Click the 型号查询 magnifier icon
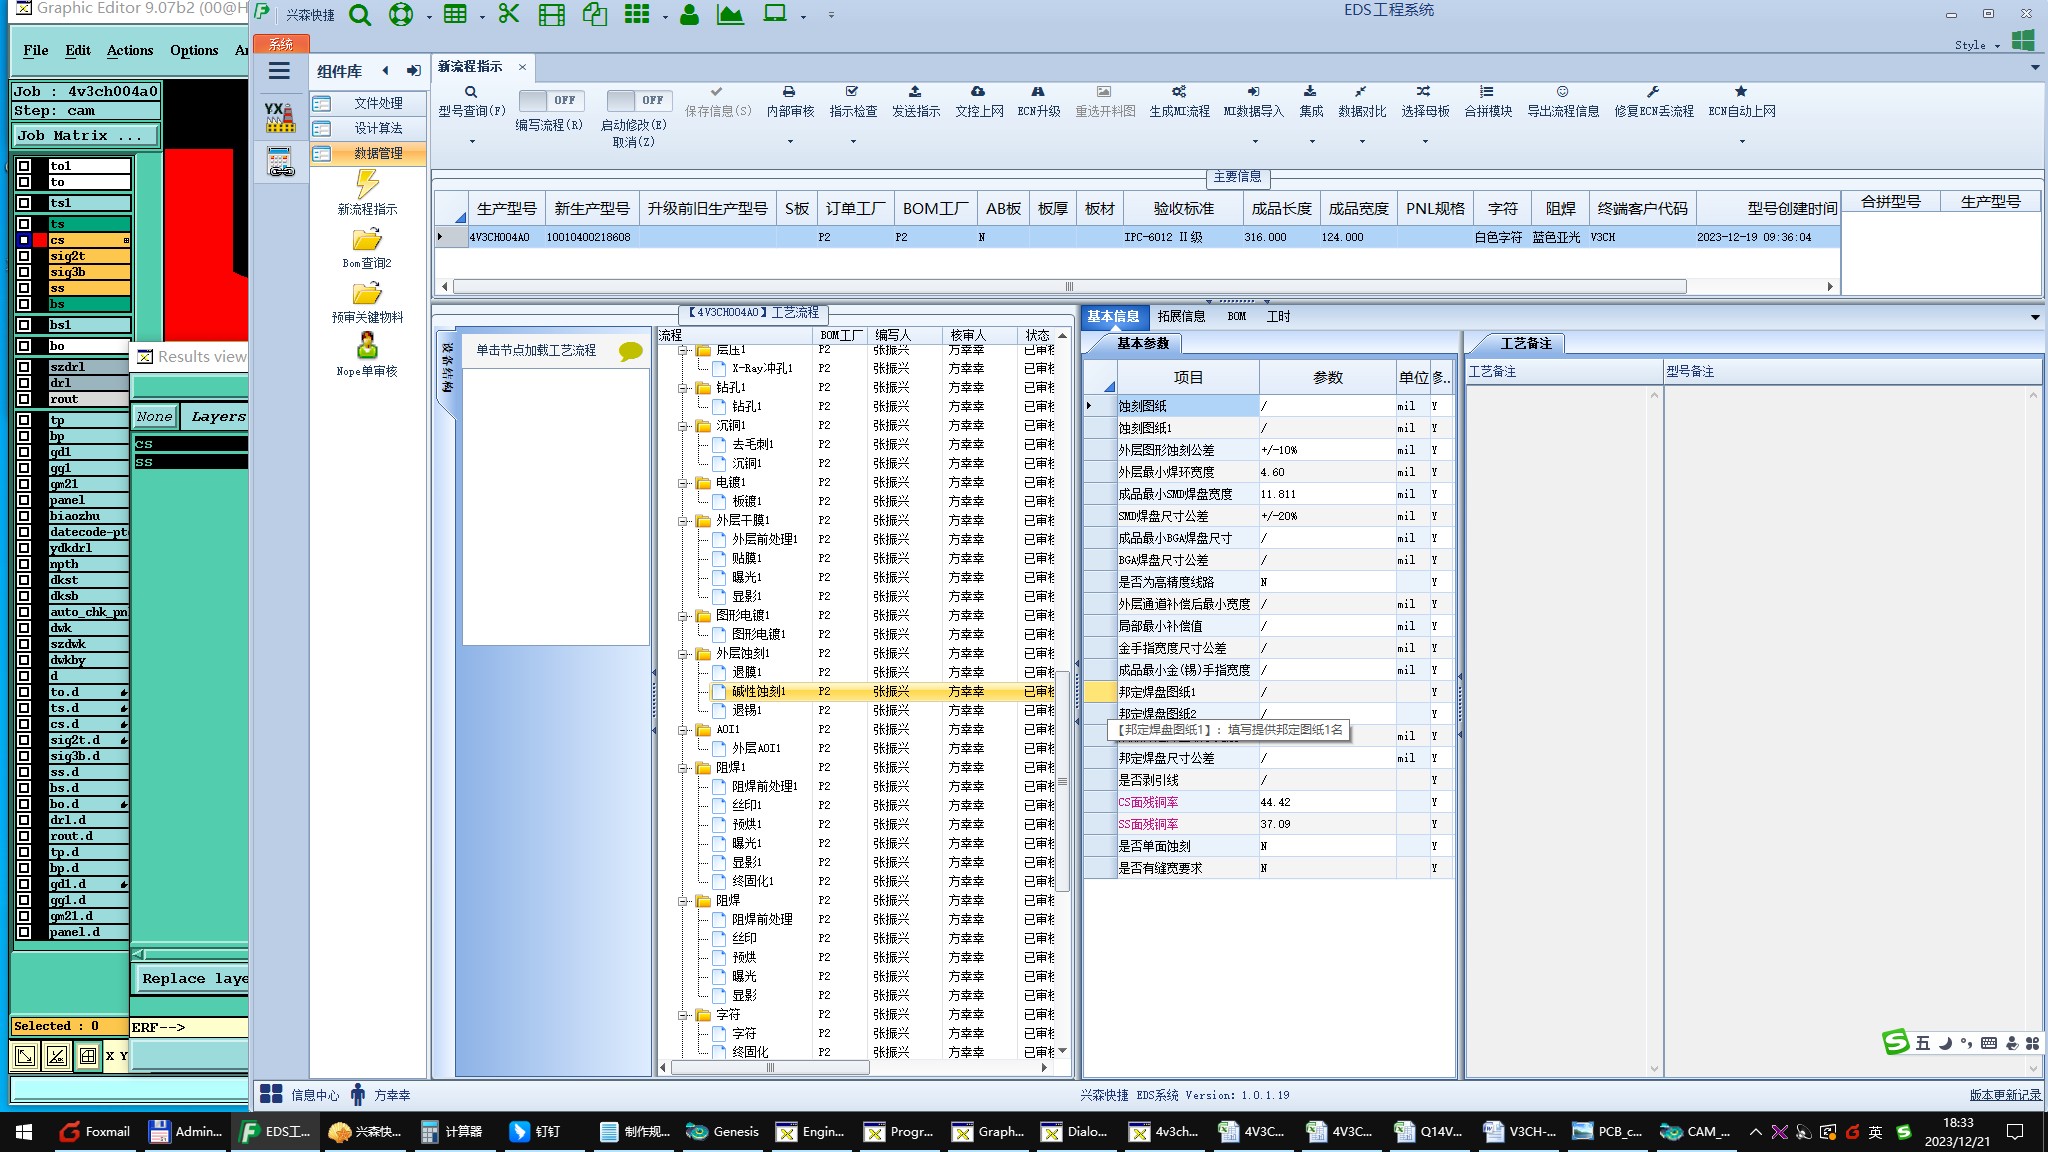Image resolution: width=2048 pixels, height=1152 pixels. pos(471,92)
